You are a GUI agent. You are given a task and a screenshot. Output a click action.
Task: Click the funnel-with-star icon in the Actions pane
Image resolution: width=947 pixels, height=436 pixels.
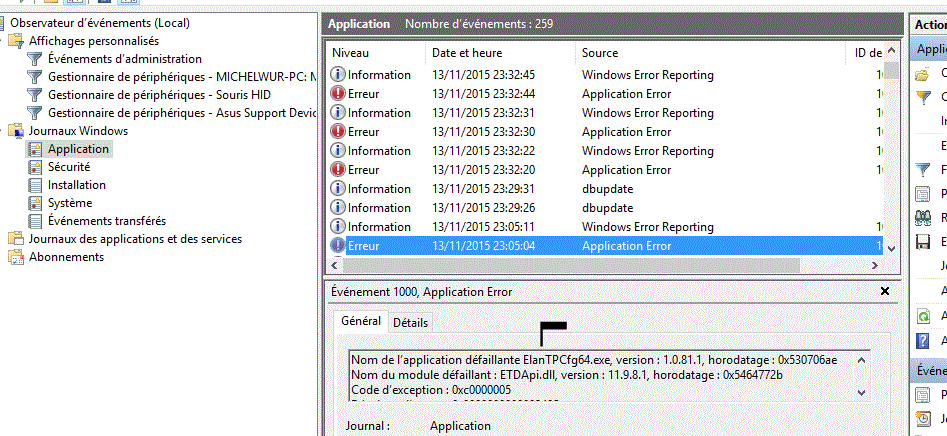pos(923,98)
